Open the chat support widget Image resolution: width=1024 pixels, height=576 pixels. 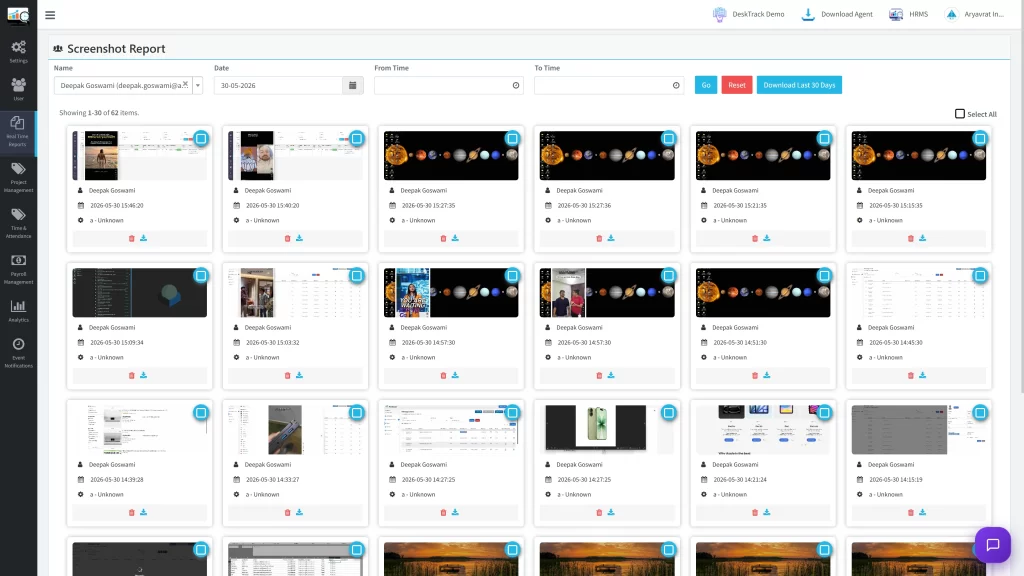coord(993,545)
